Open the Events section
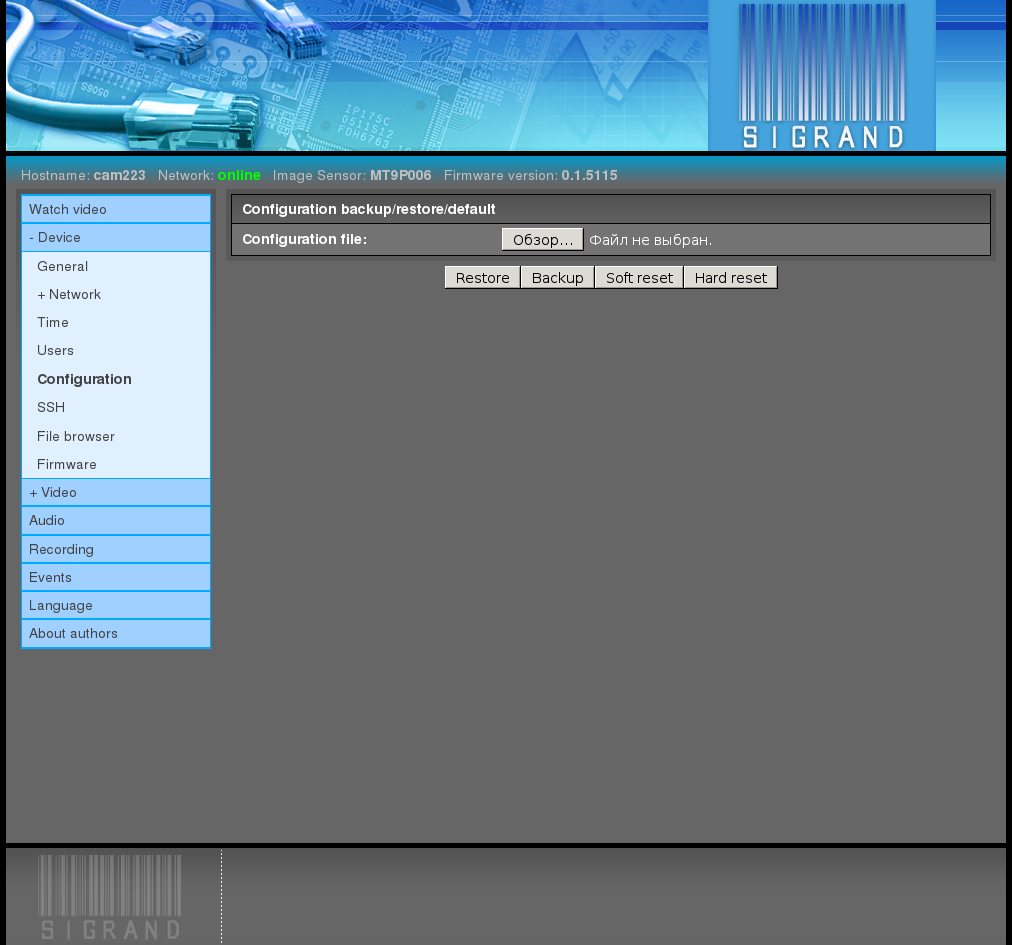Viewport: 1012px width, 945px height. 116,577
